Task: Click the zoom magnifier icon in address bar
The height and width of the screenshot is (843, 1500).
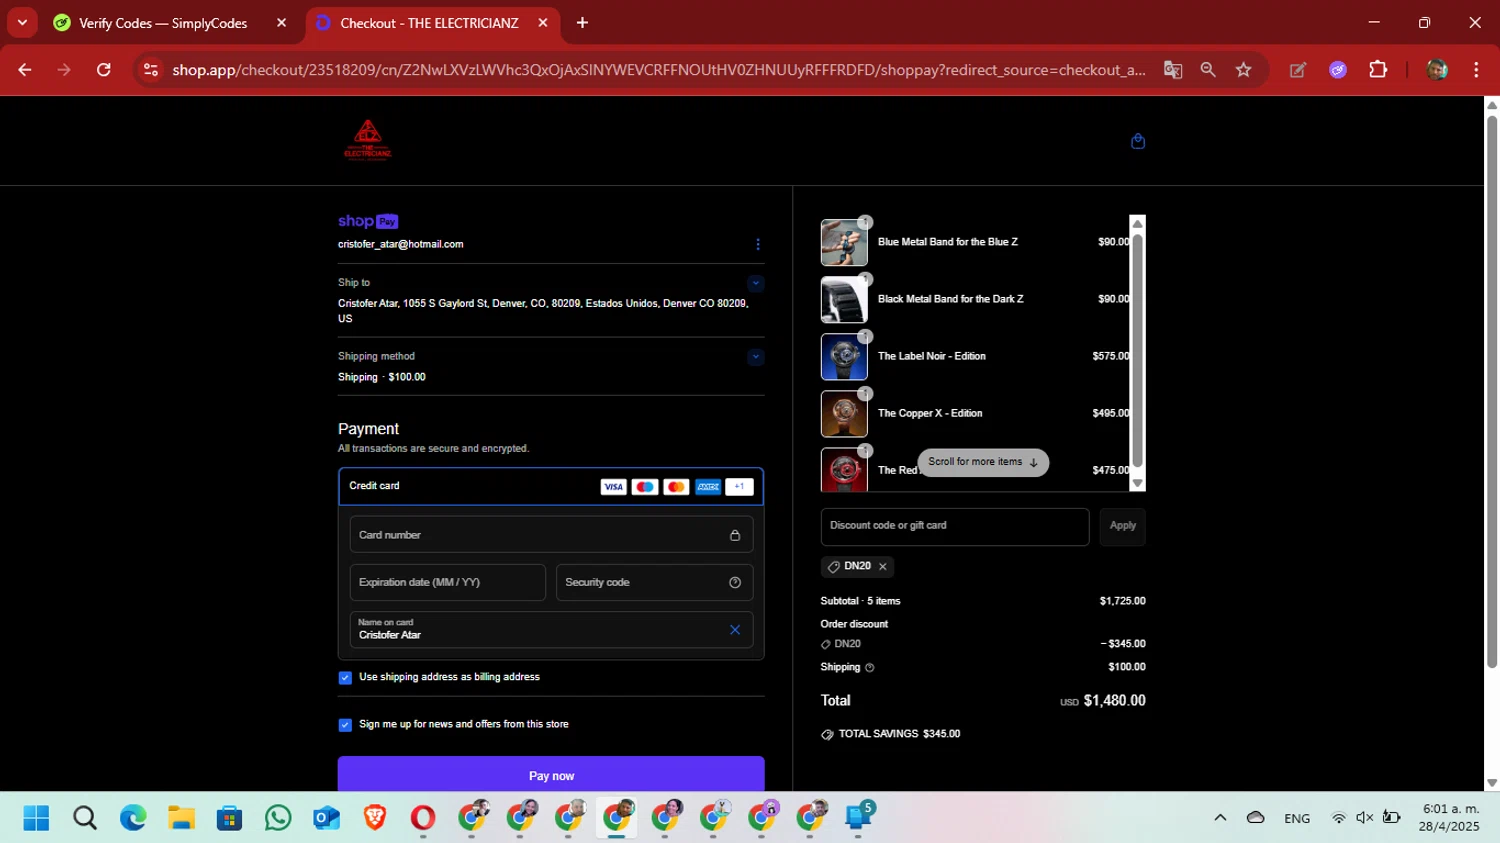Action: coord(1208,70)
